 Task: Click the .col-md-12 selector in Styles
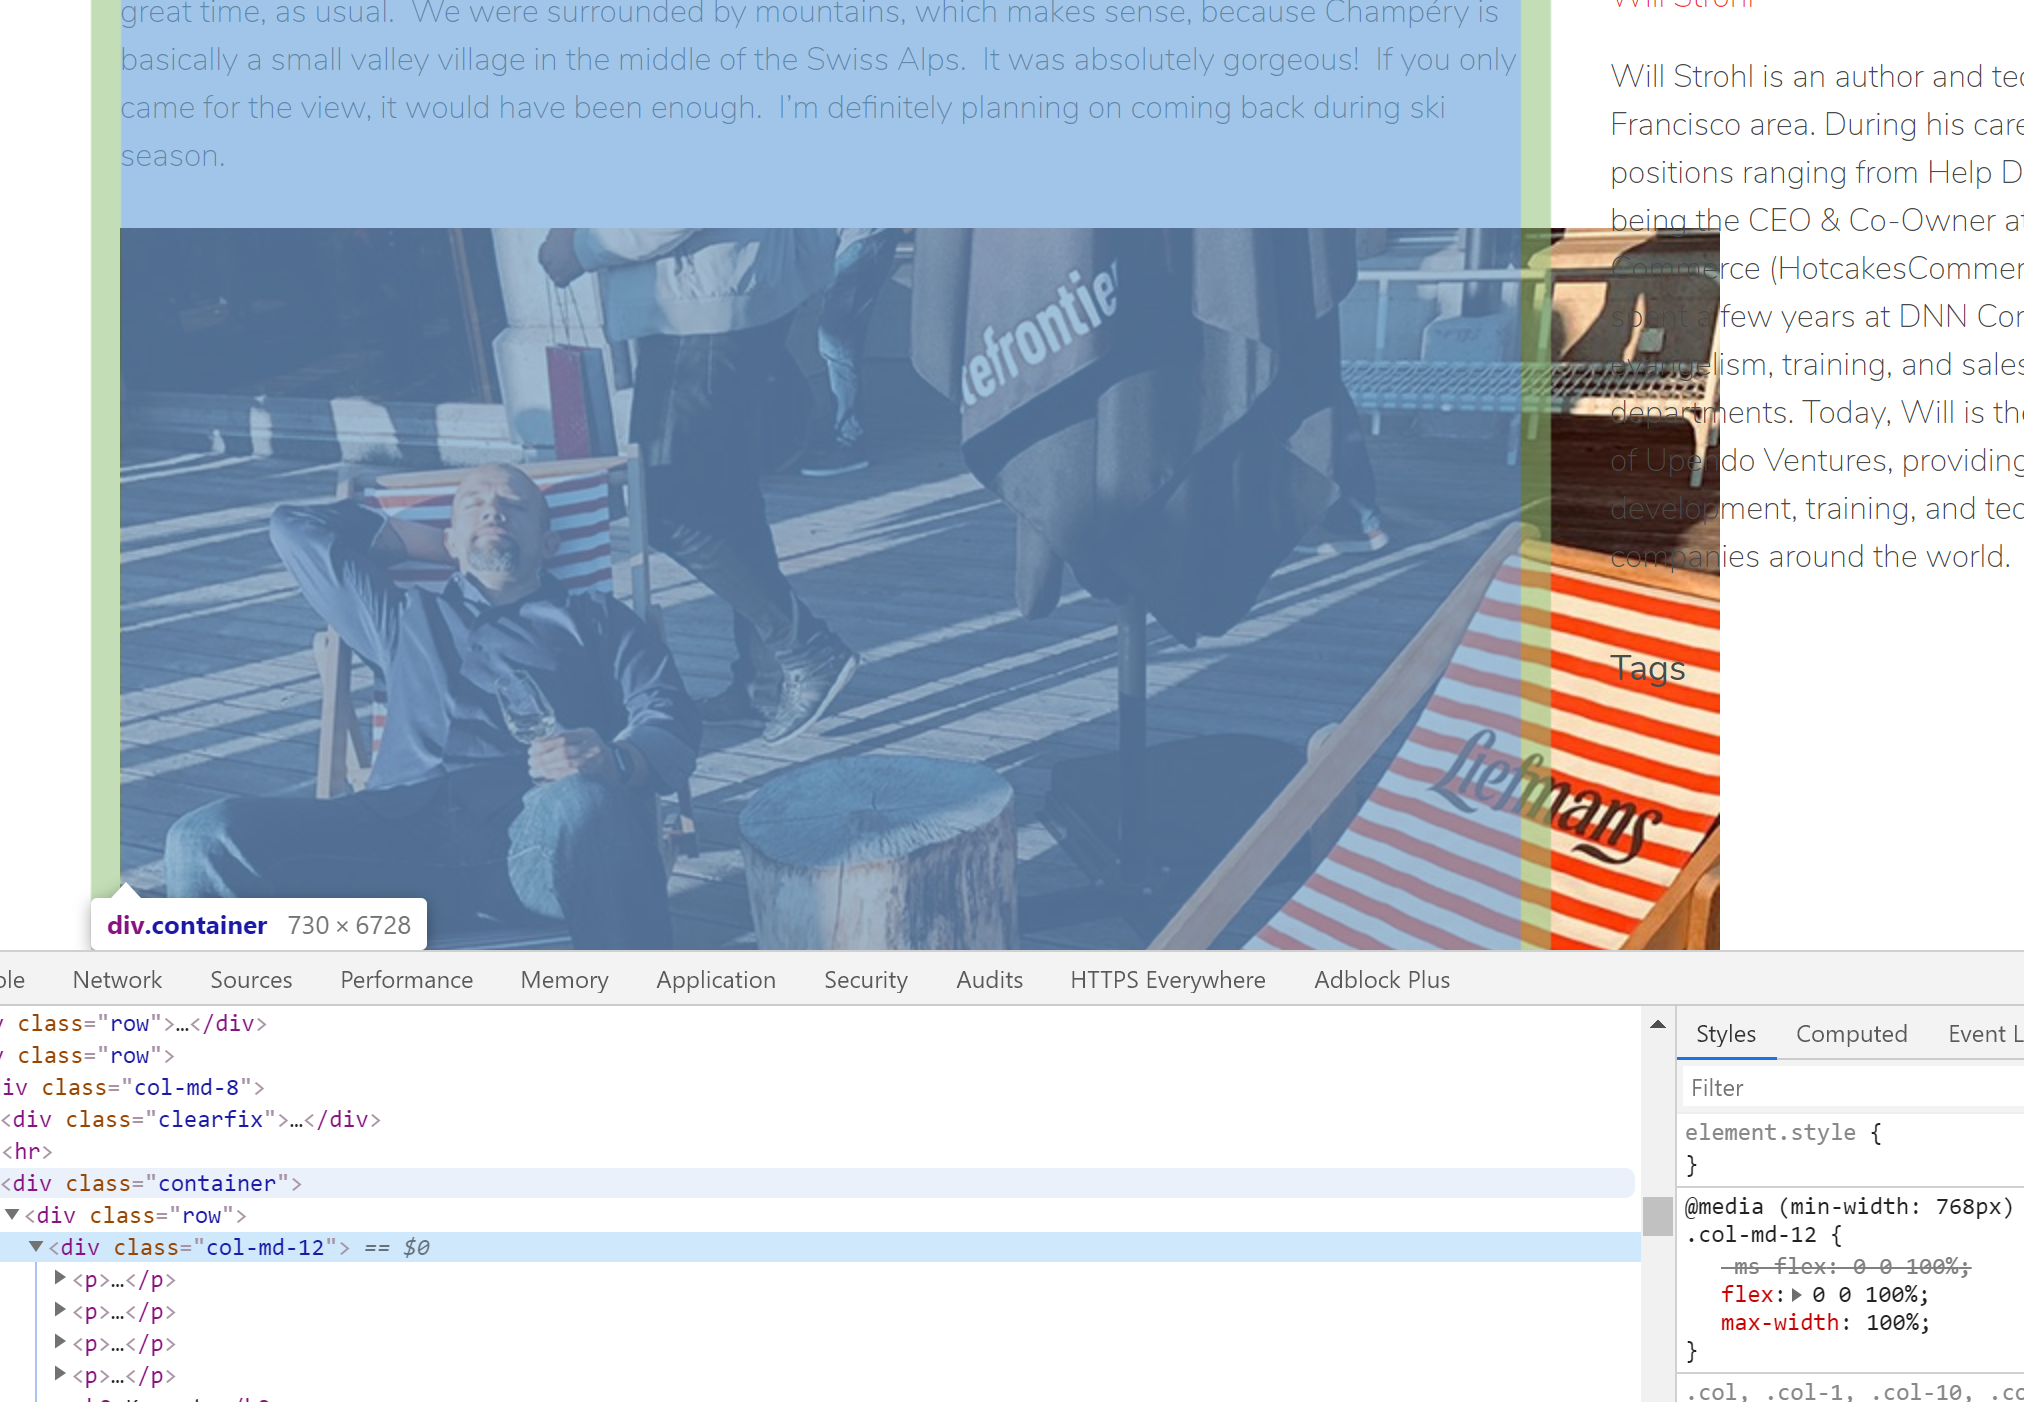point(1750,1235)
